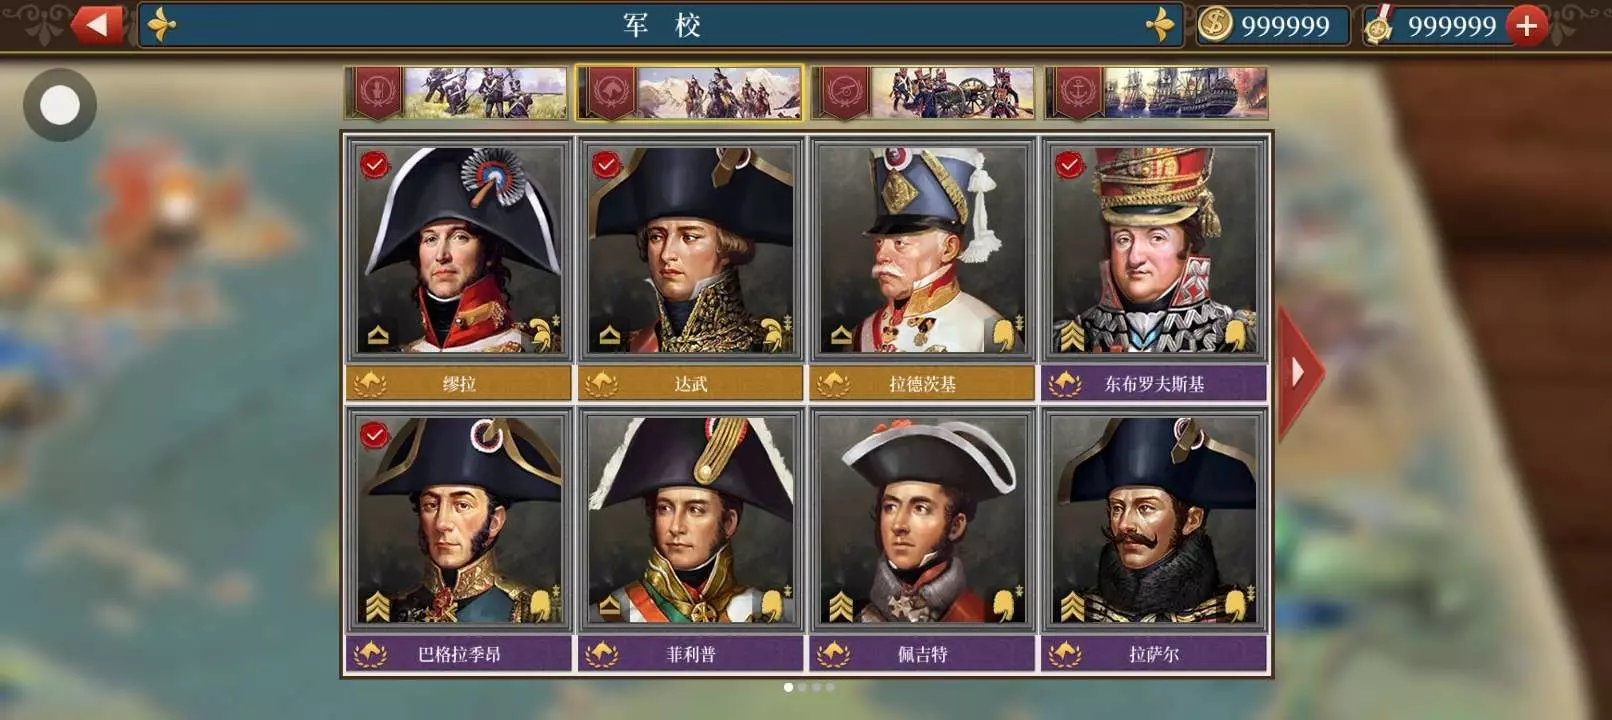This screenshot has height=720, width=1612.
Task: Select the 菲利普 name button
Action: (x=690, y=655)
